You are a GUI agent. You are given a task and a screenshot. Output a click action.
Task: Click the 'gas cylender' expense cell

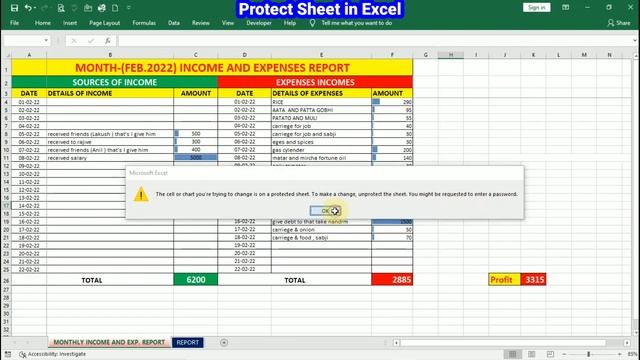pyautogui.click(x=321, y=150)
